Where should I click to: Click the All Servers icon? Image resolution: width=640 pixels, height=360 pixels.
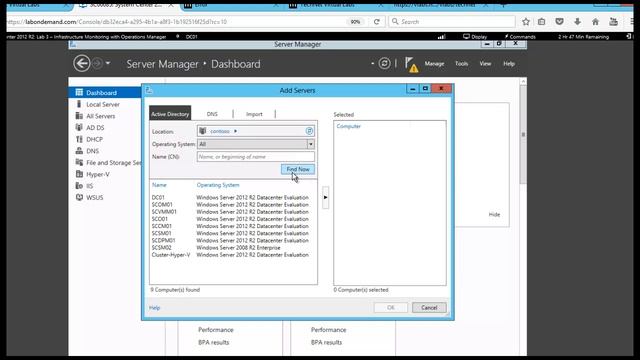click(79, 116)
